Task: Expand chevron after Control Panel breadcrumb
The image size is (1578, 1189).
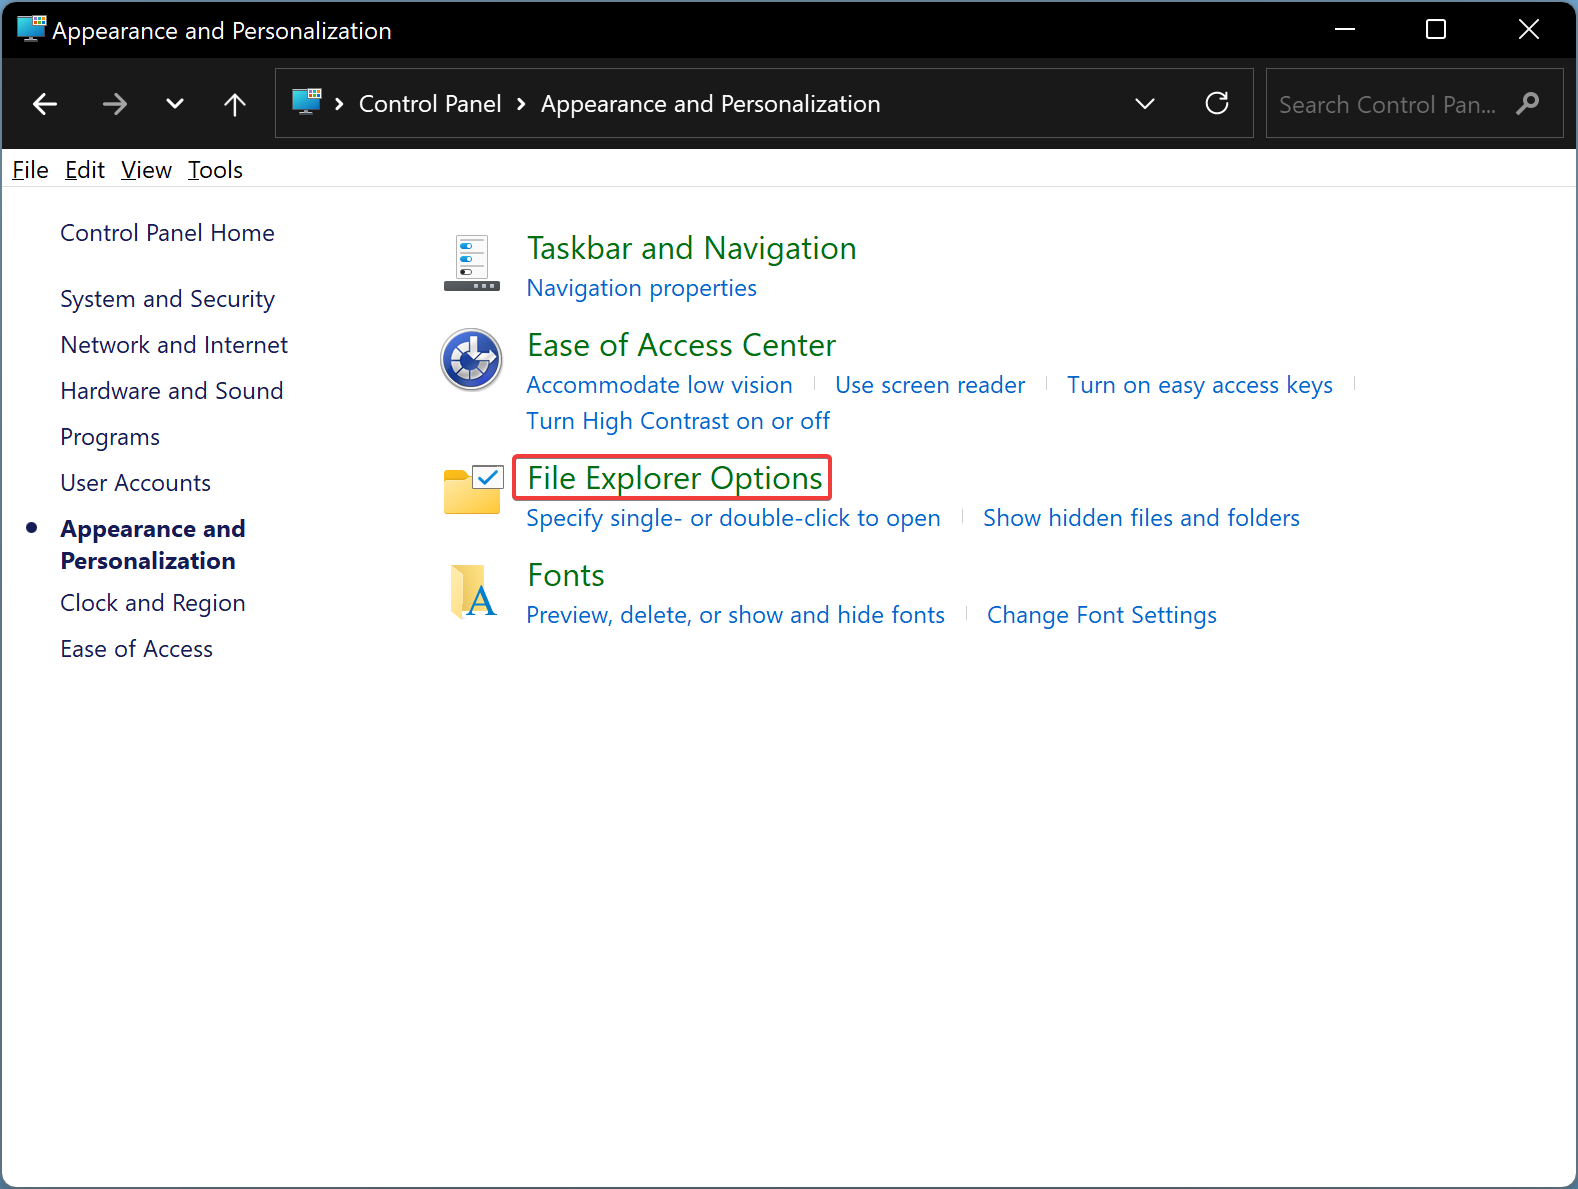Action: [x=521, y=104]
